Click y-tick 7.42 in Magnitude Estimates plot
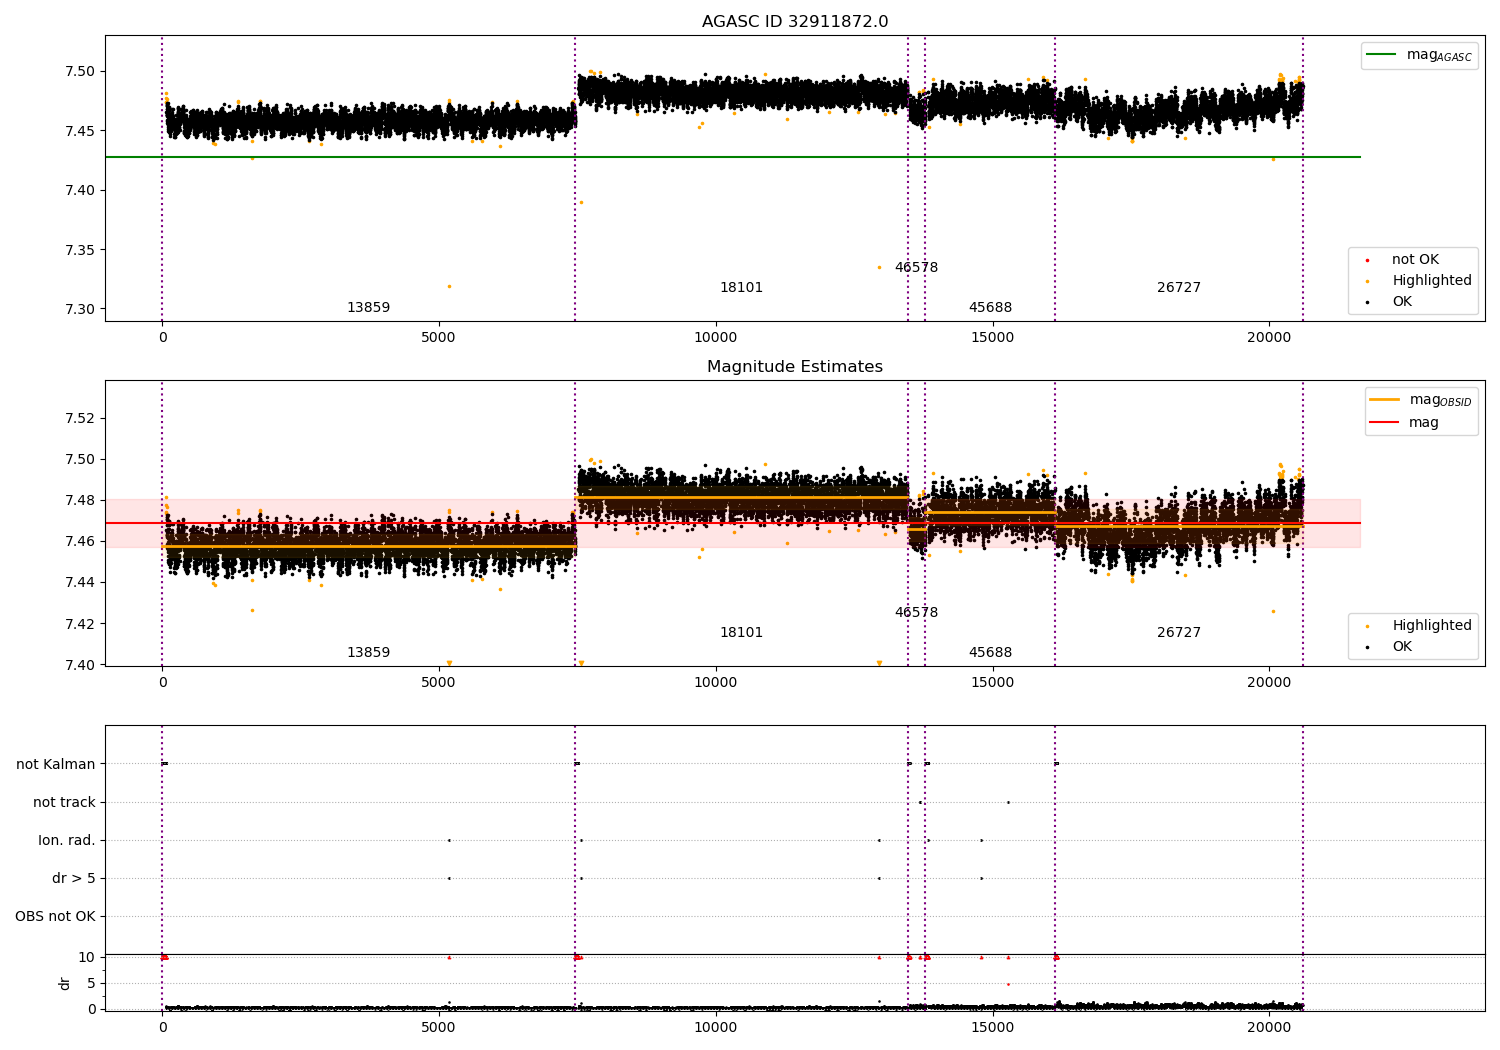 tap(78, 624)
